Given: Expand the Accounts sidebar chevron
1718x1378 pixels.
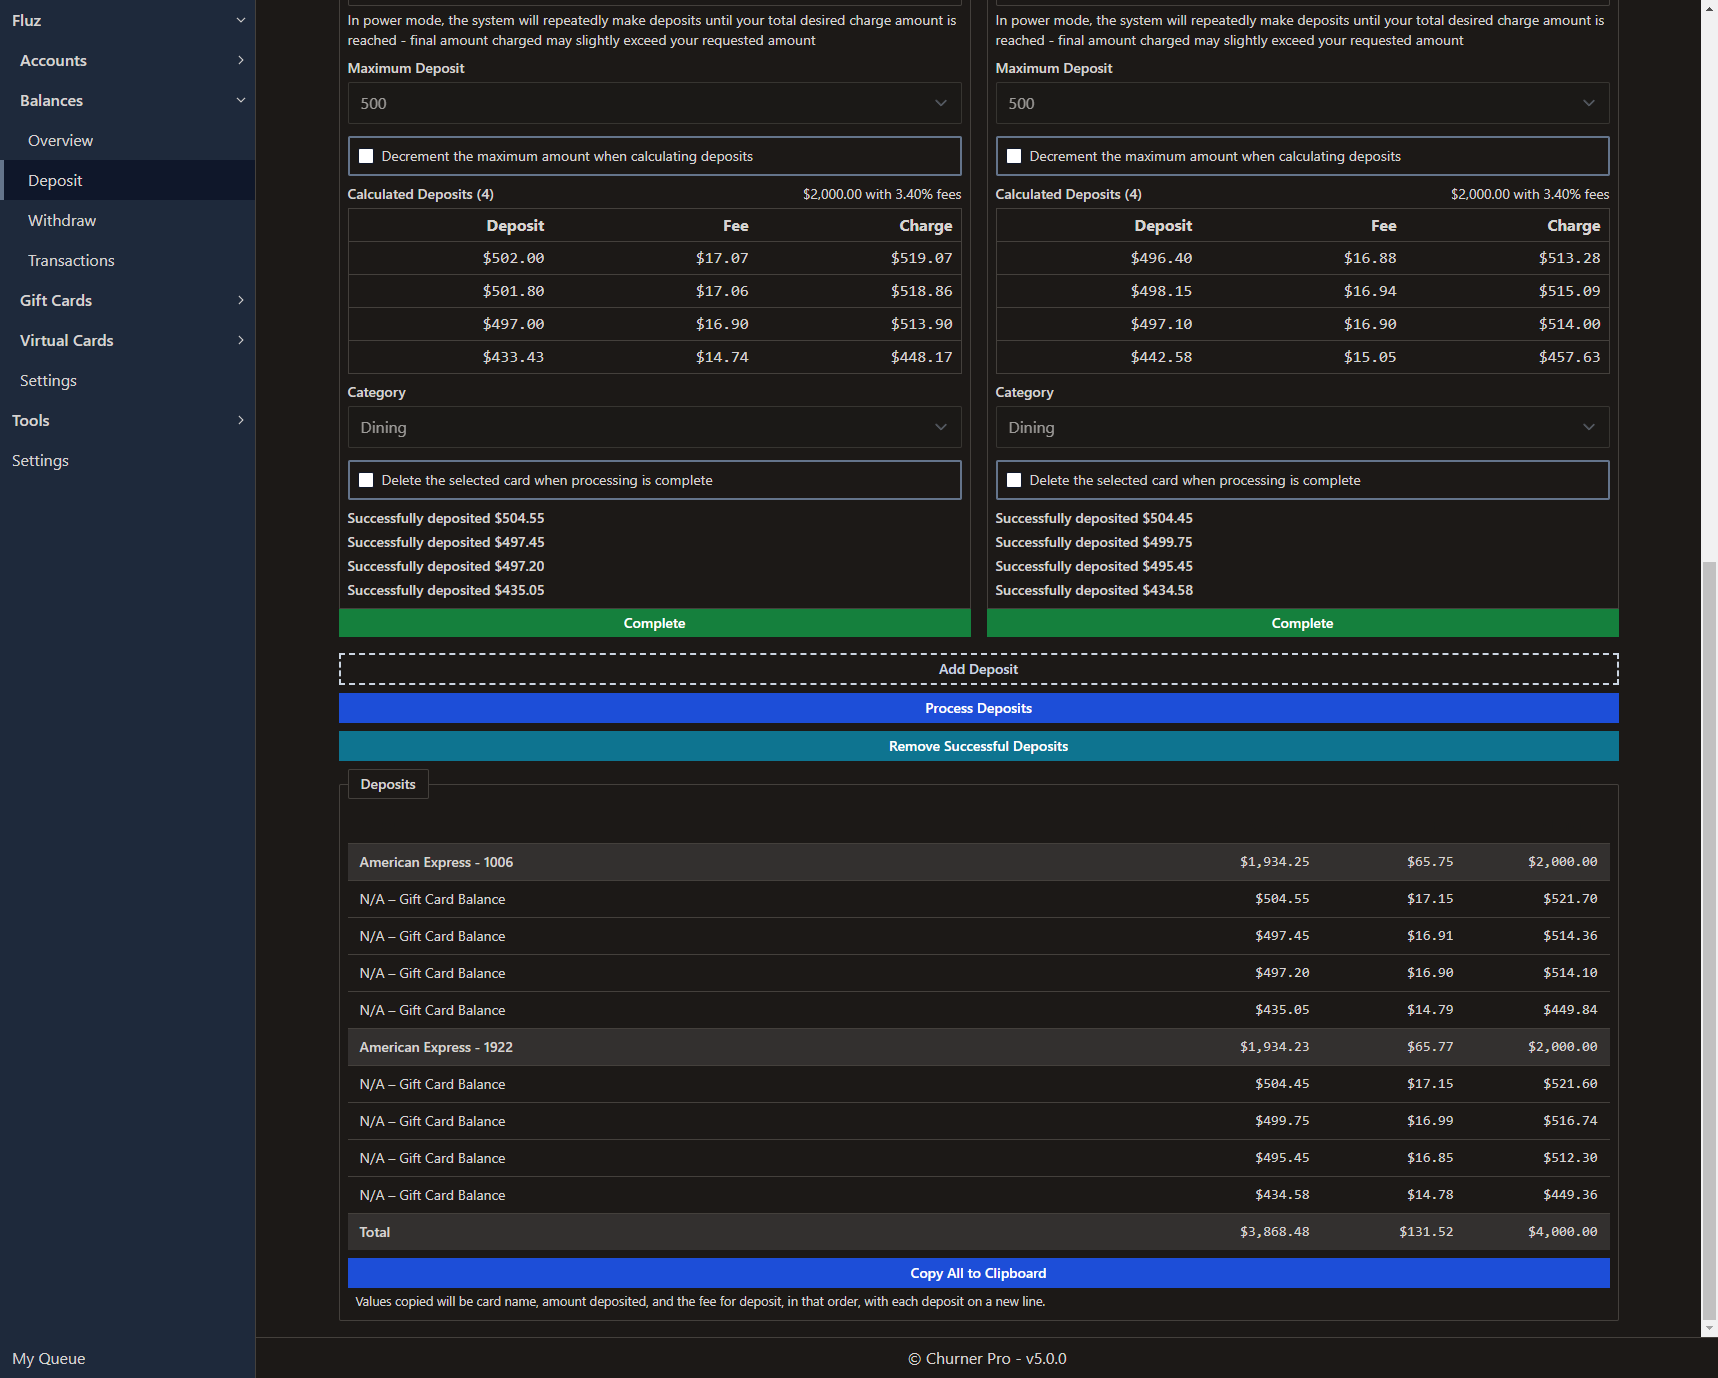Looking at the screenshot, I should click(x=240, y=60).
